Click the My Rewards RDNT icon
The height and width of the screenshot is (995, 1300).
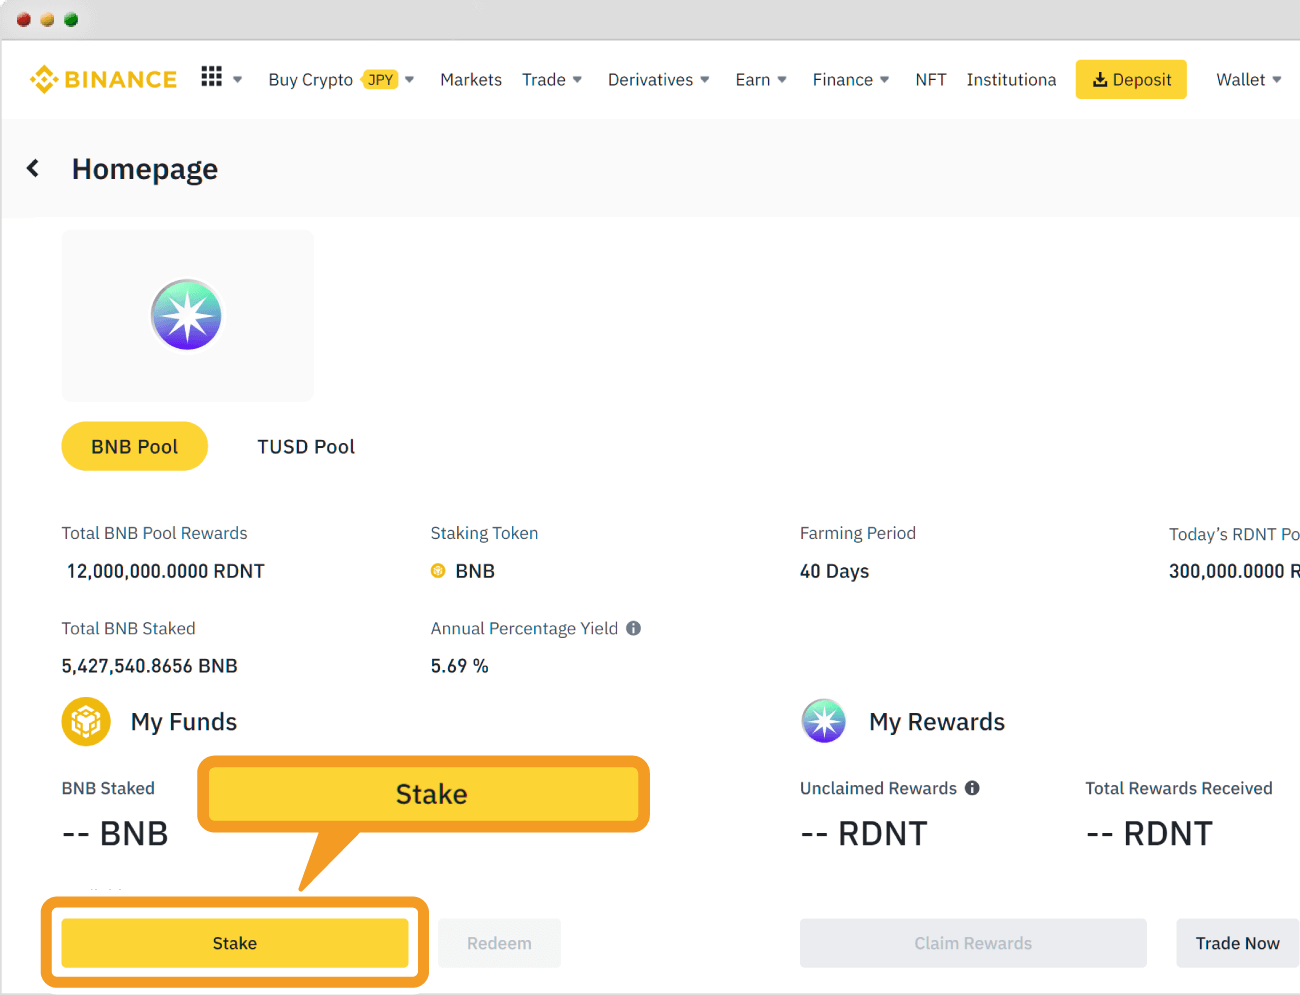click(824, 721)
